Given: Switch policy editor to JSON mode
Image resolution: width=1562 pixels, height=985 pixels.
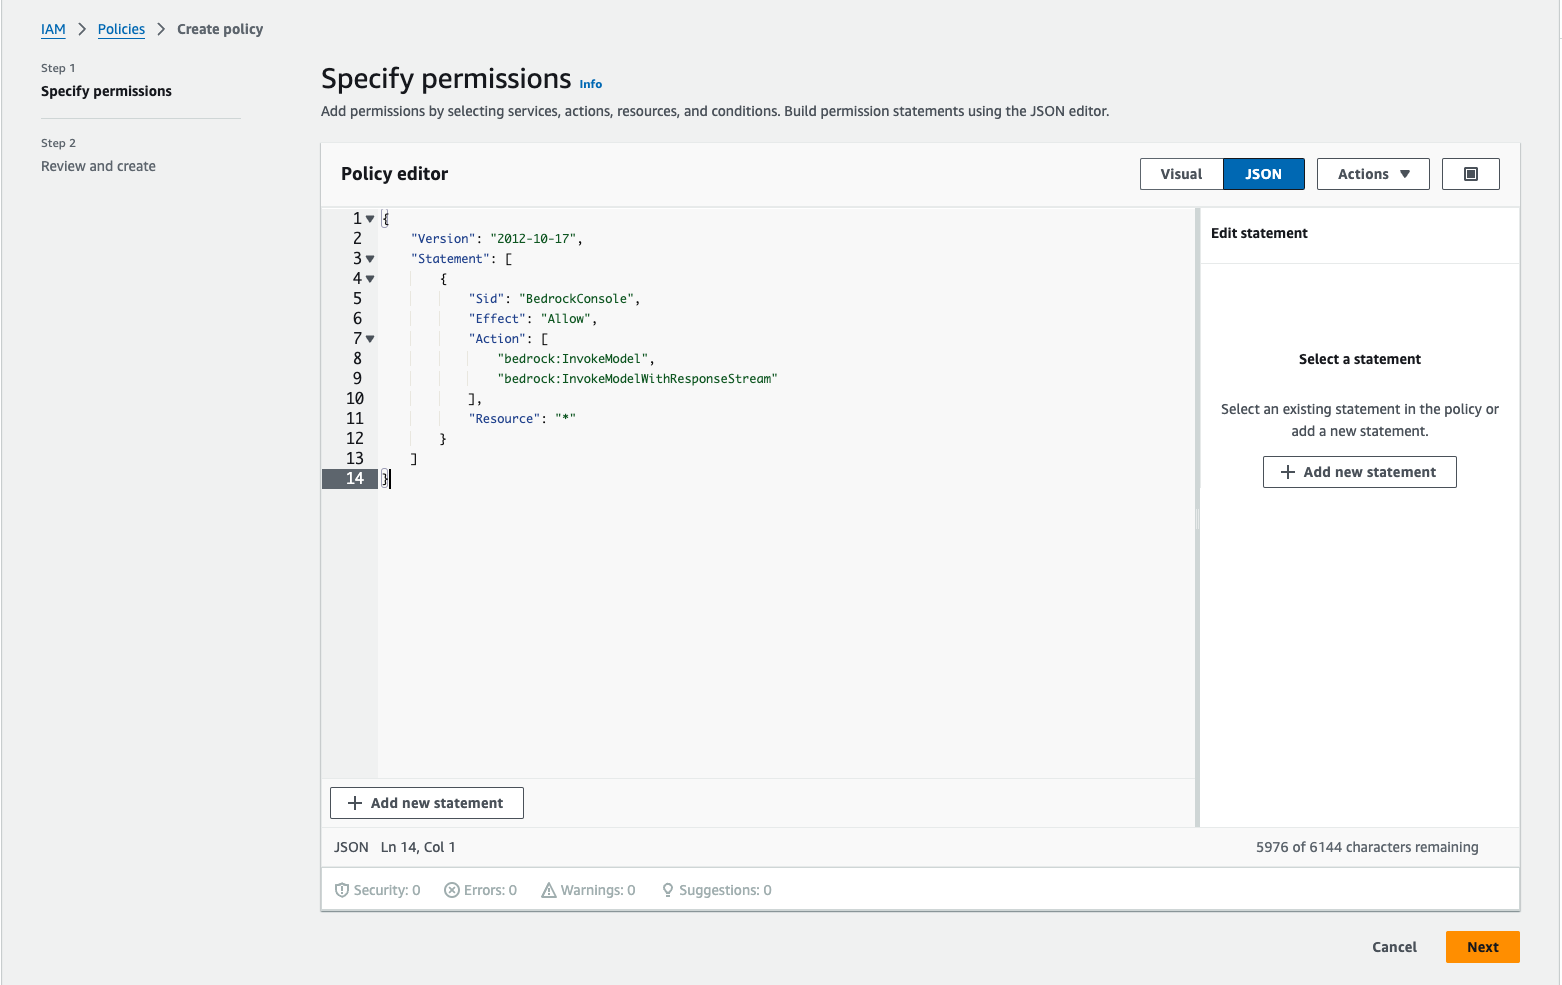Looking at the screenshot, I should point(1263,174).
